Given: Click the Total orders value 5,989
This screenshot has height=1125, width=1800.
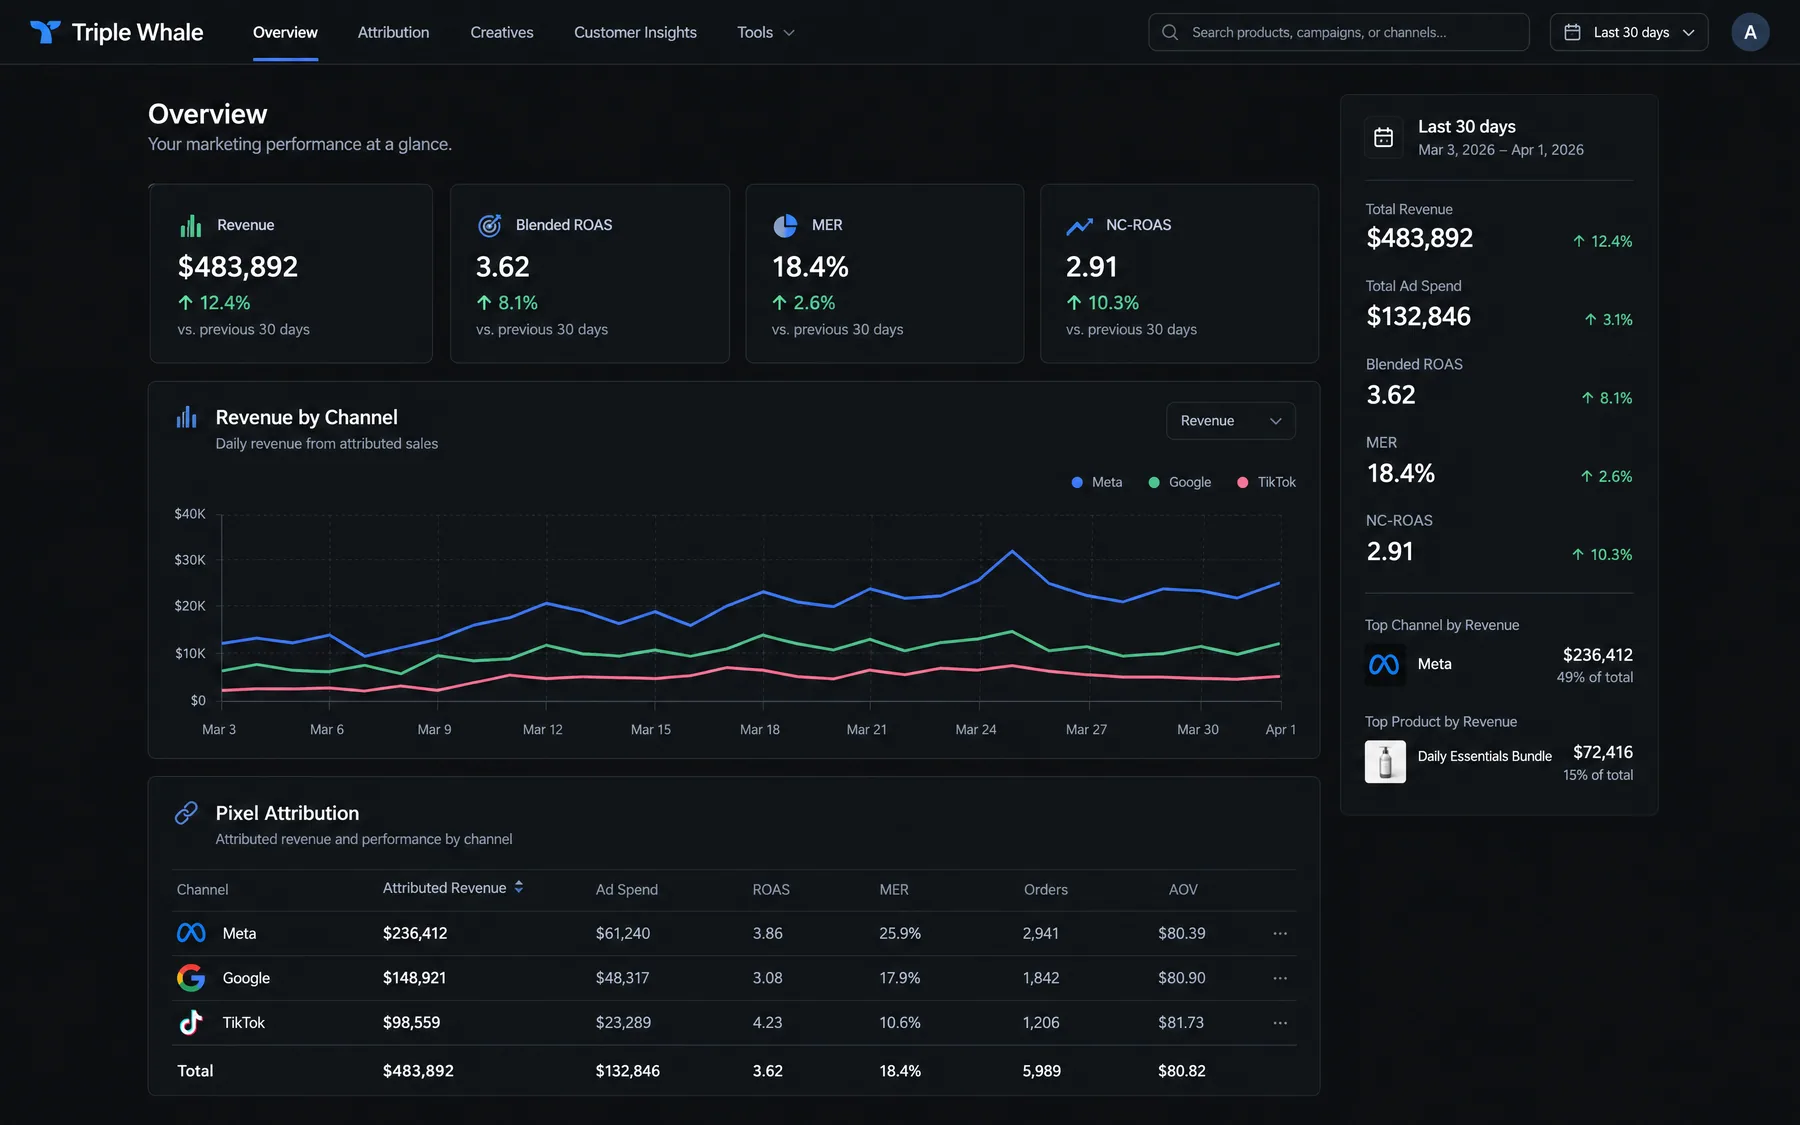Looking at the screenshot, I should [1042, 1071].
